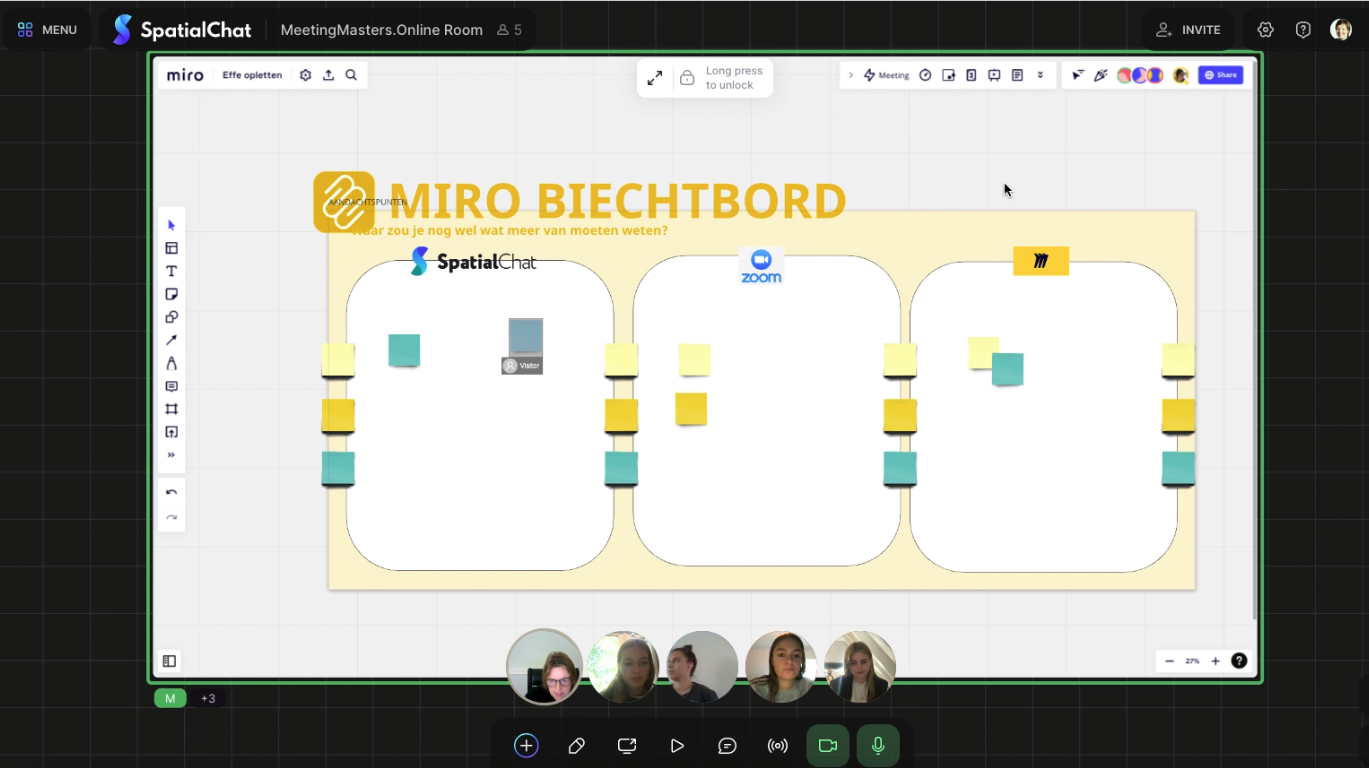The height and width of the screenshot is (768, 1369).
Task: Open Miro reactions confetti icon
Action: [x=1101, y=75]
